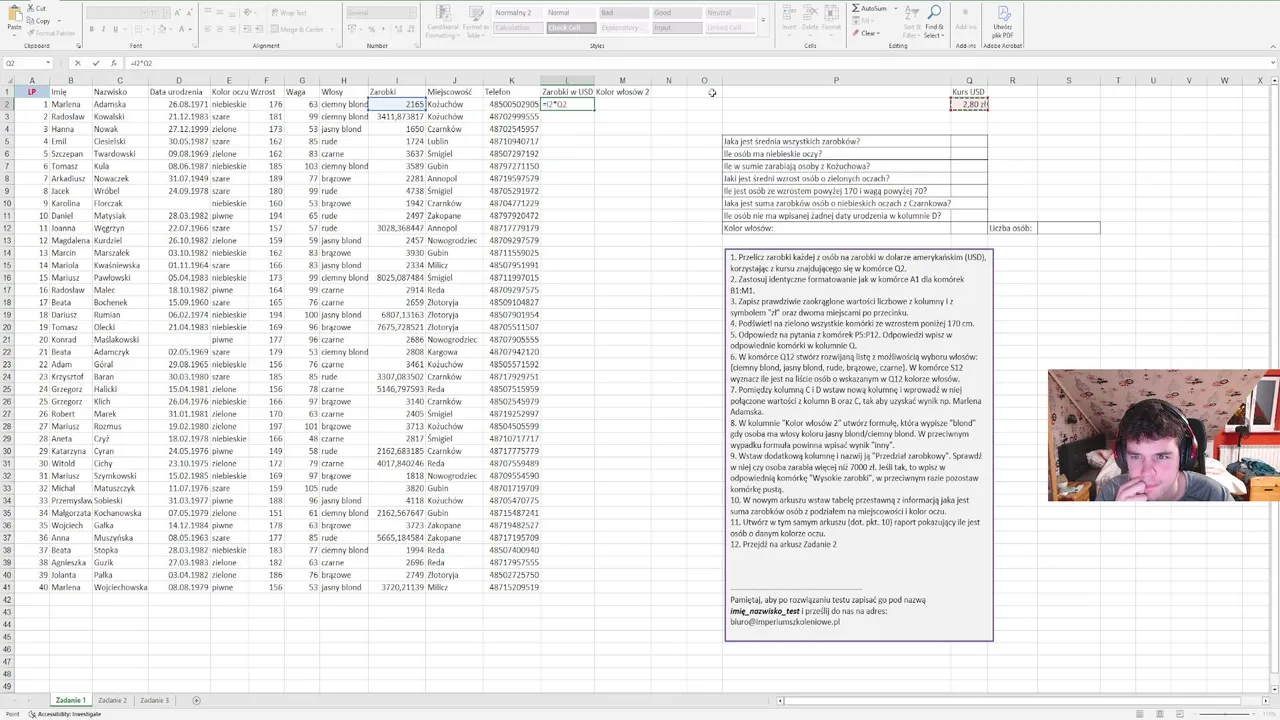The width and height of the screenshot is (1280, 720).
Task: Click Merge & Center
Action: (x=297, y=29)
